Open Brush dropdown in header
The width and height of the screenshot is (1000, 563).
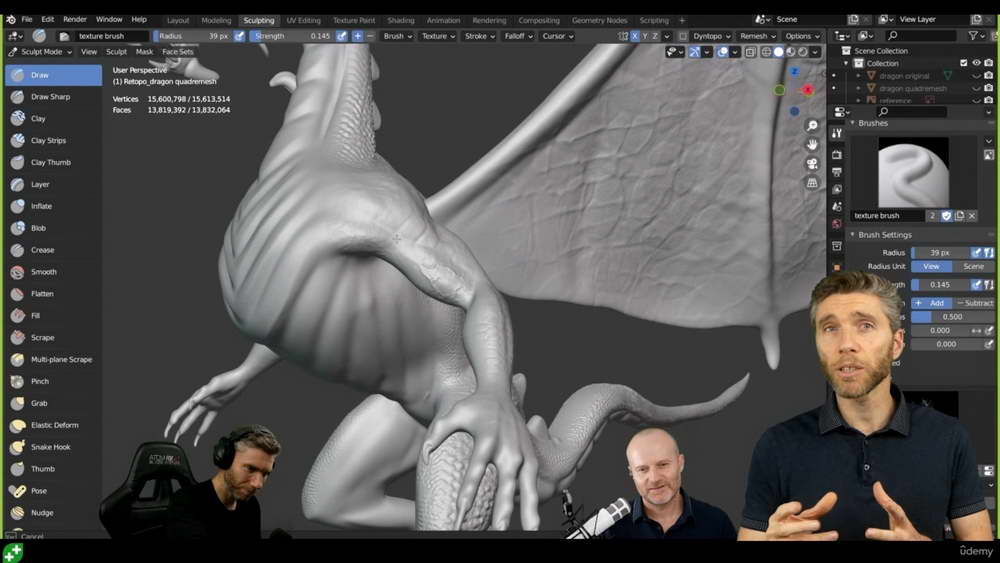pos(397,36)
